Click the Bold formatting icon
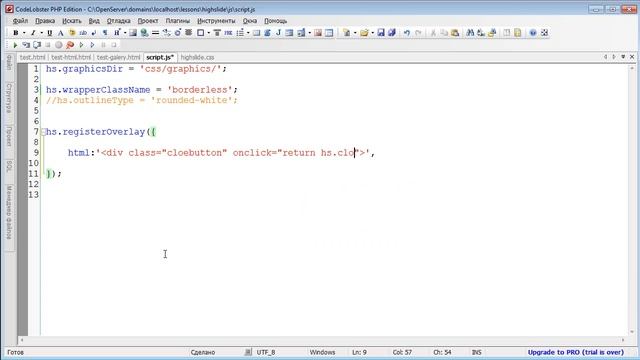 [x=16, y=33]
